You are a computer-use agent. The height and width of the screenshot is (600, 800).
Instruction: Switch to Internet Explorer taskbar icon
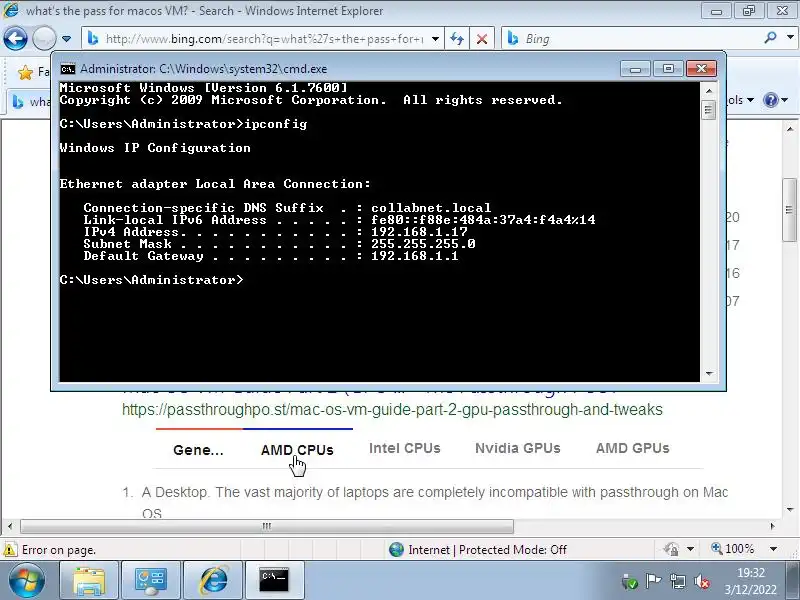(213, 580)
